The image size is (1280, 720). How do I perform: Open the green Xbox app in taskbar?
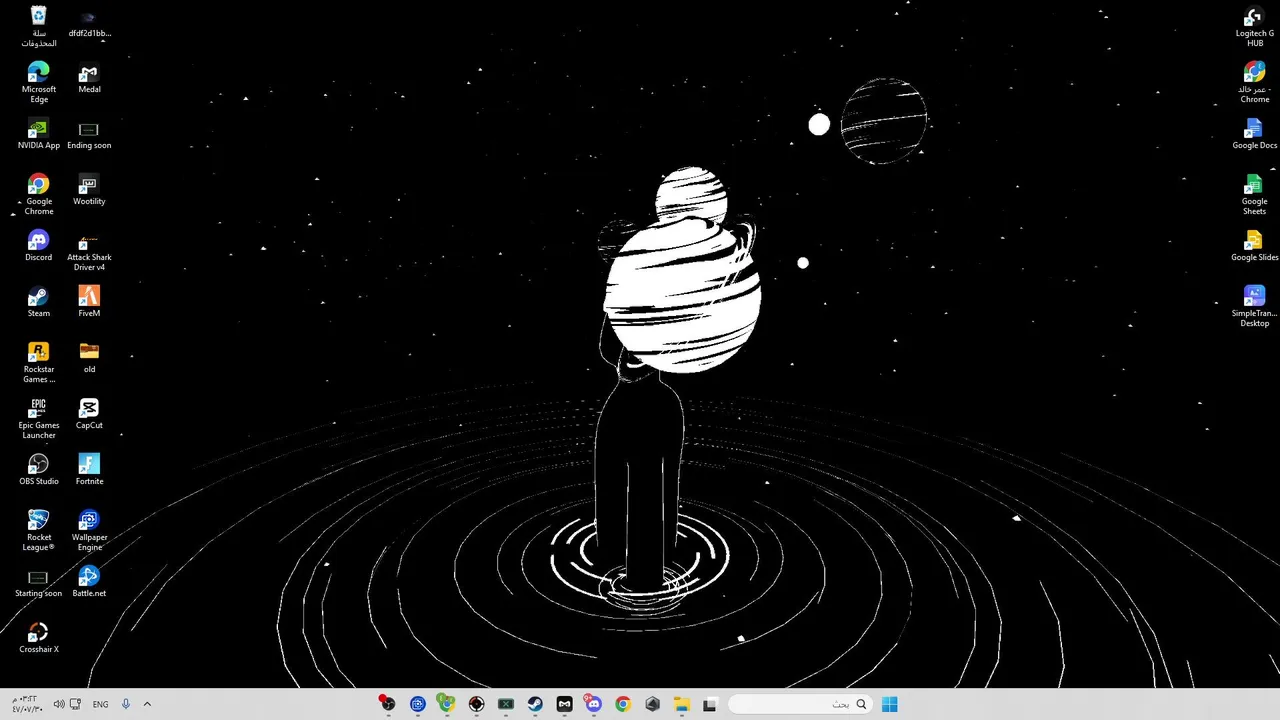click(505, 704)
